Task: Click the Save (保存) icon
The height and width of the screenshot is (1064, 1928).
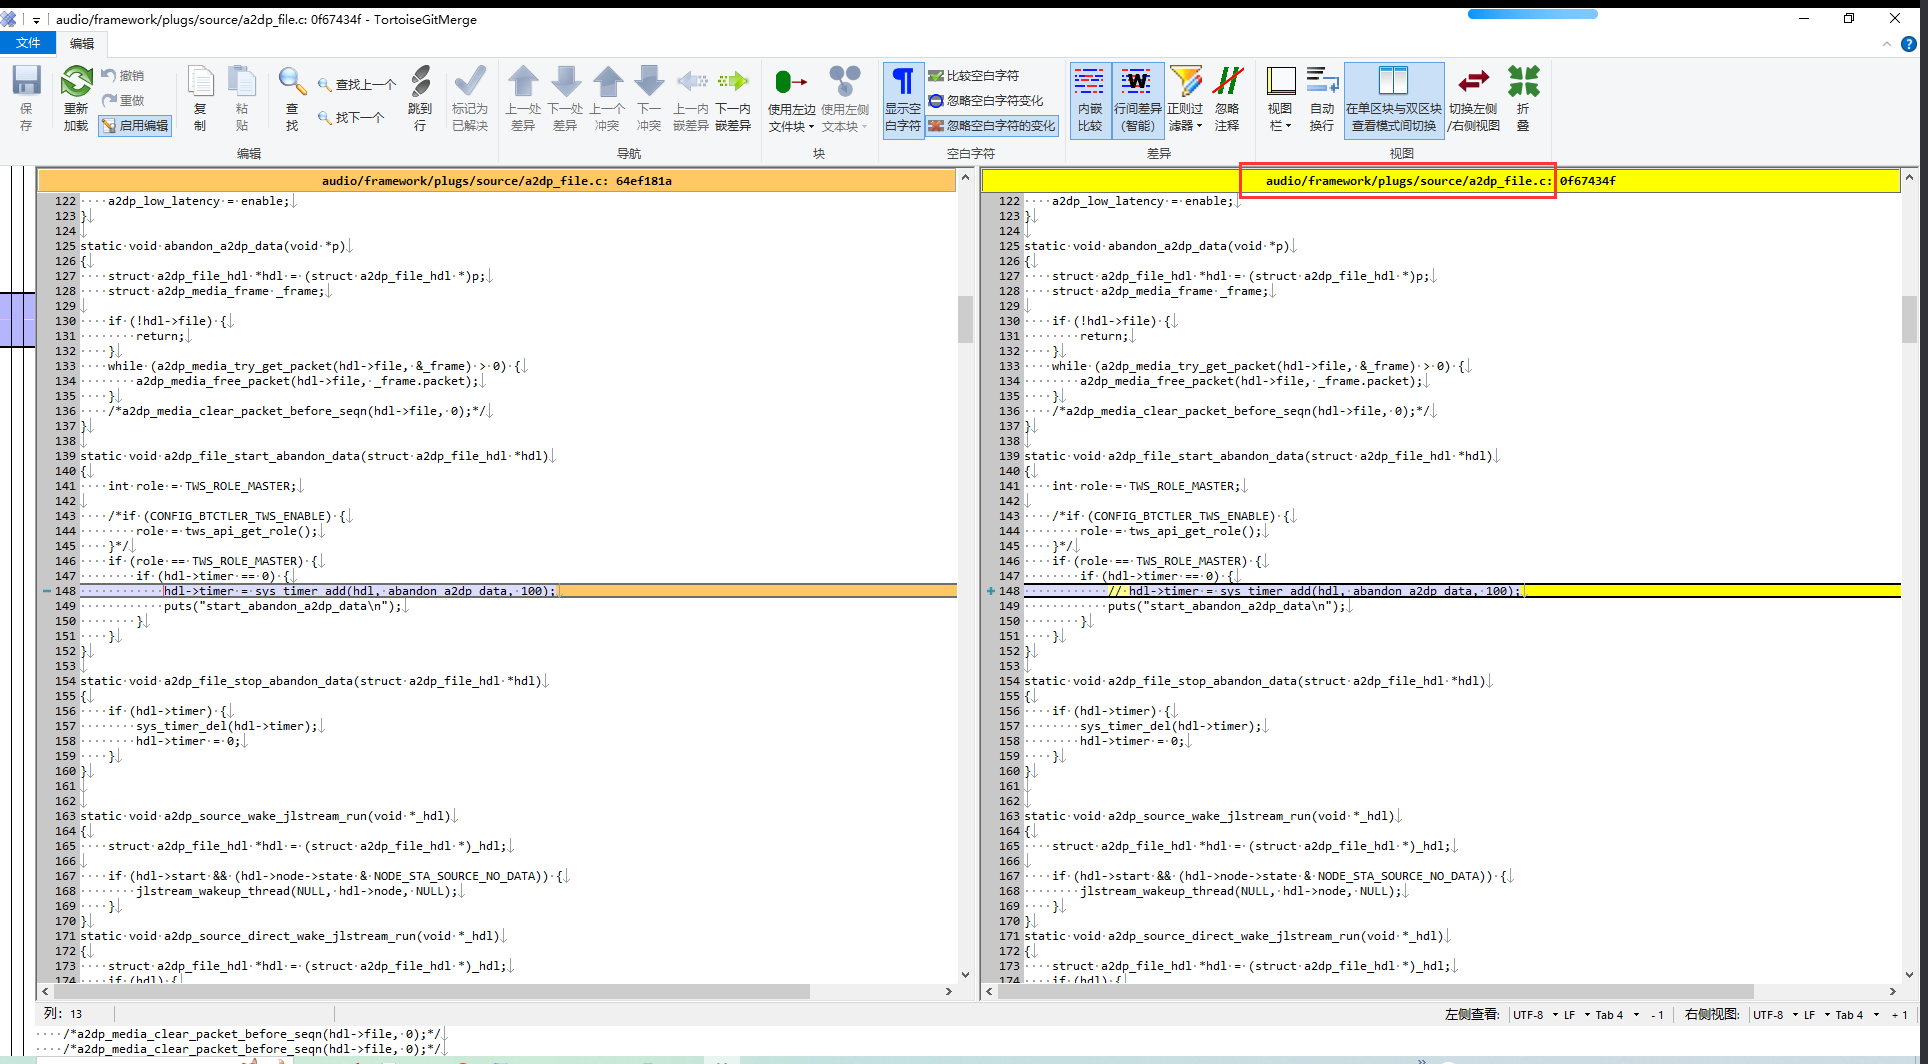Action: 26,98
